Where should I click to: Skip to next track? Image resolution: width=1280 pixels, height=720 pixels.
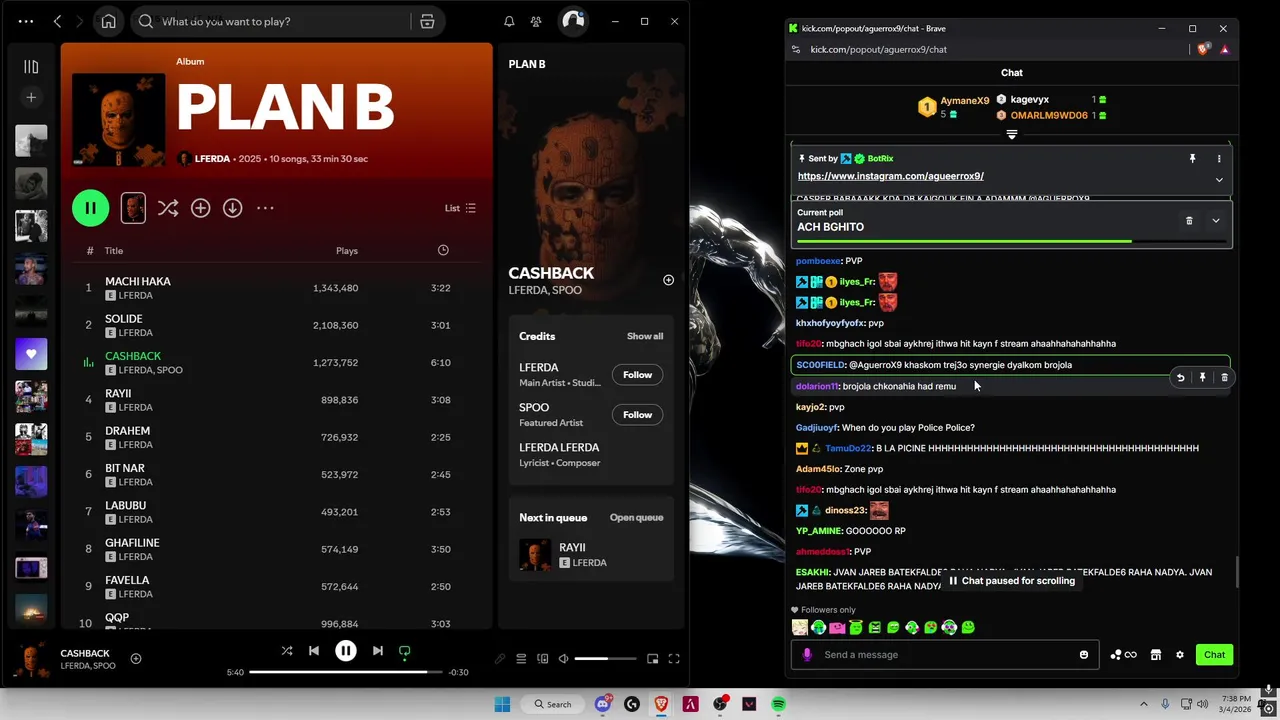pyautogui.click(x=377, y=651)
